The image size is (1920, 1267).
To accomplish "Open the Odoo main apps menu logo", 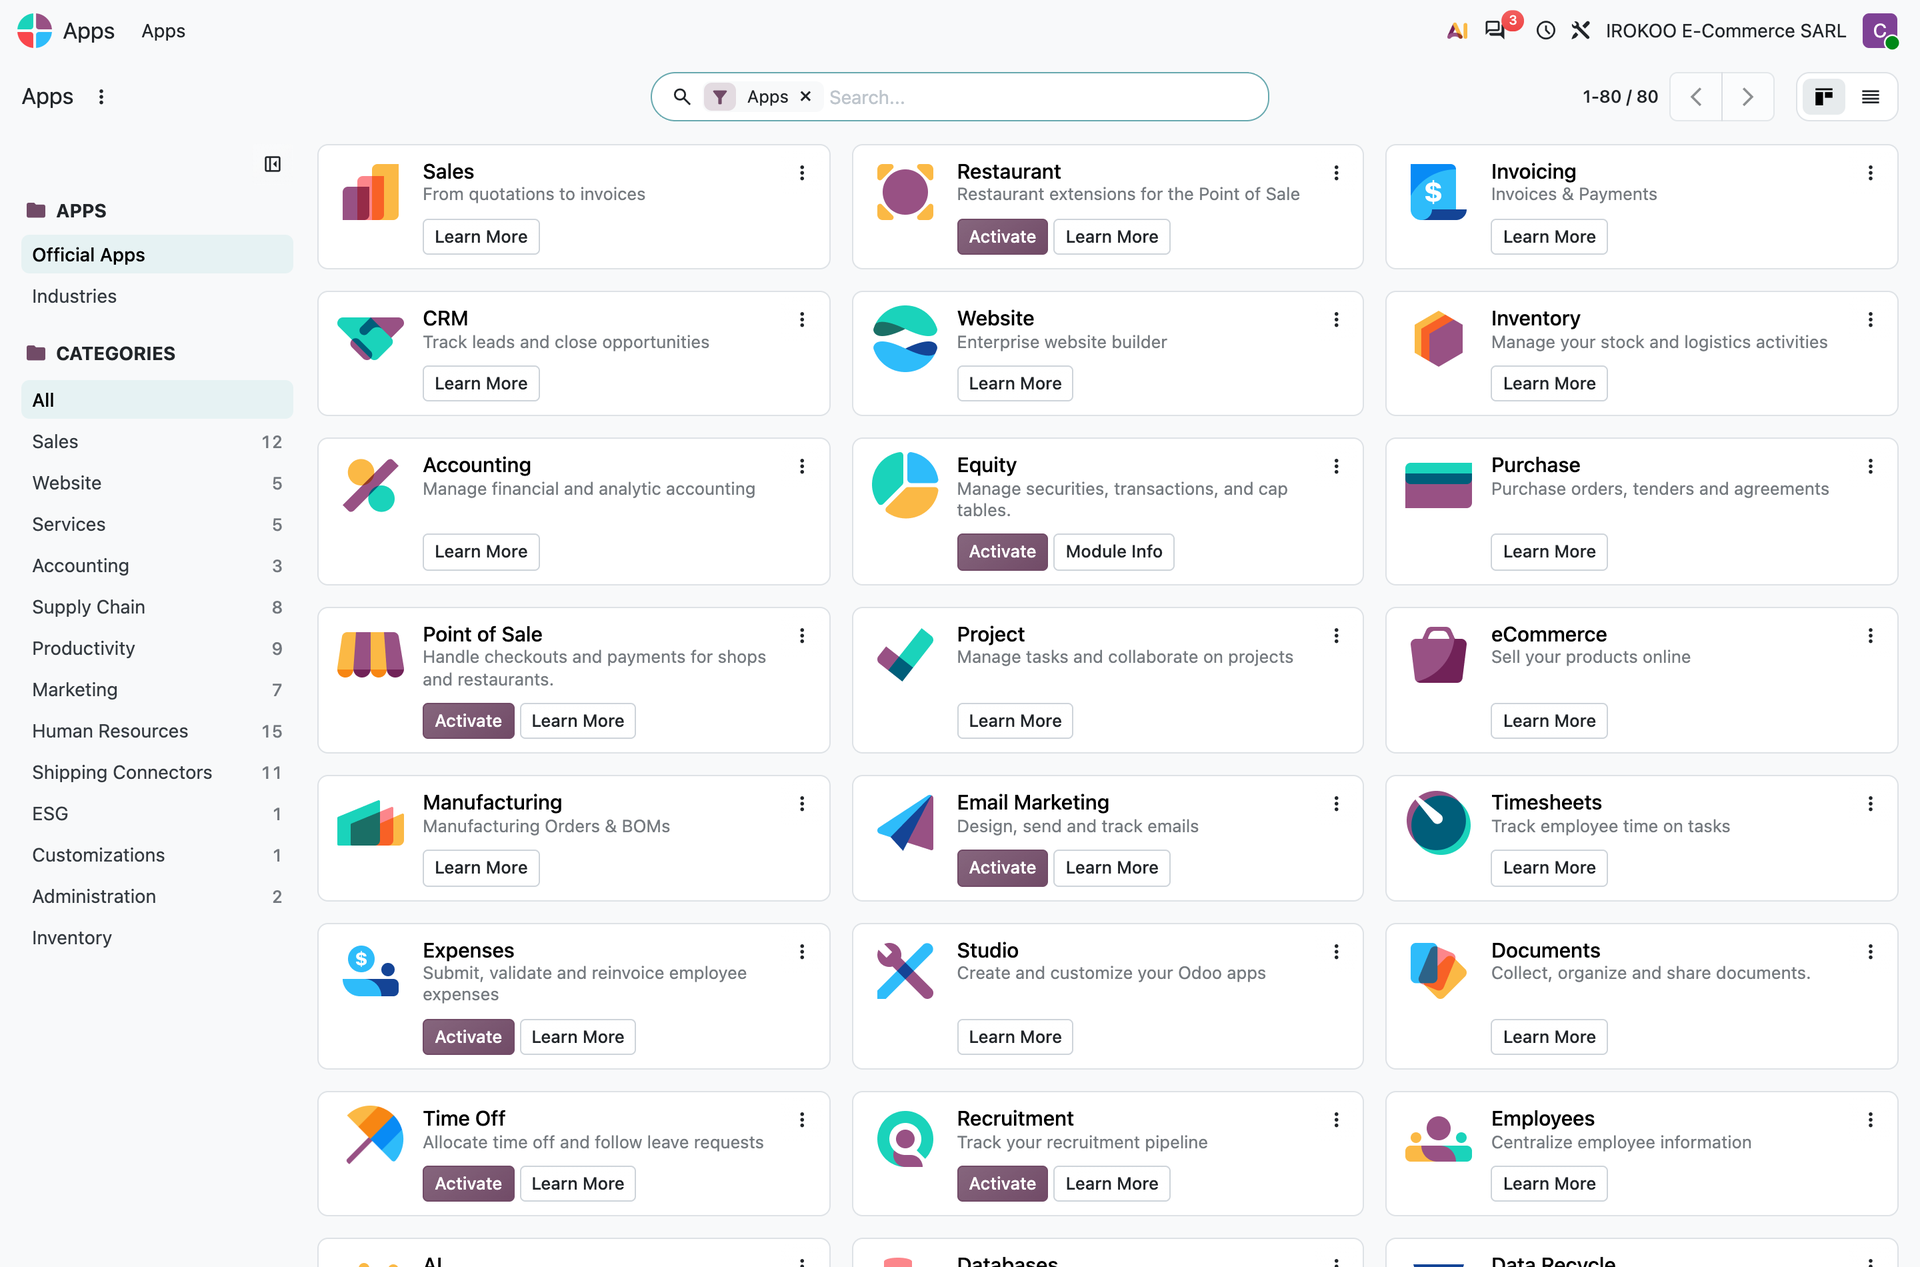I will click(35, 31).
